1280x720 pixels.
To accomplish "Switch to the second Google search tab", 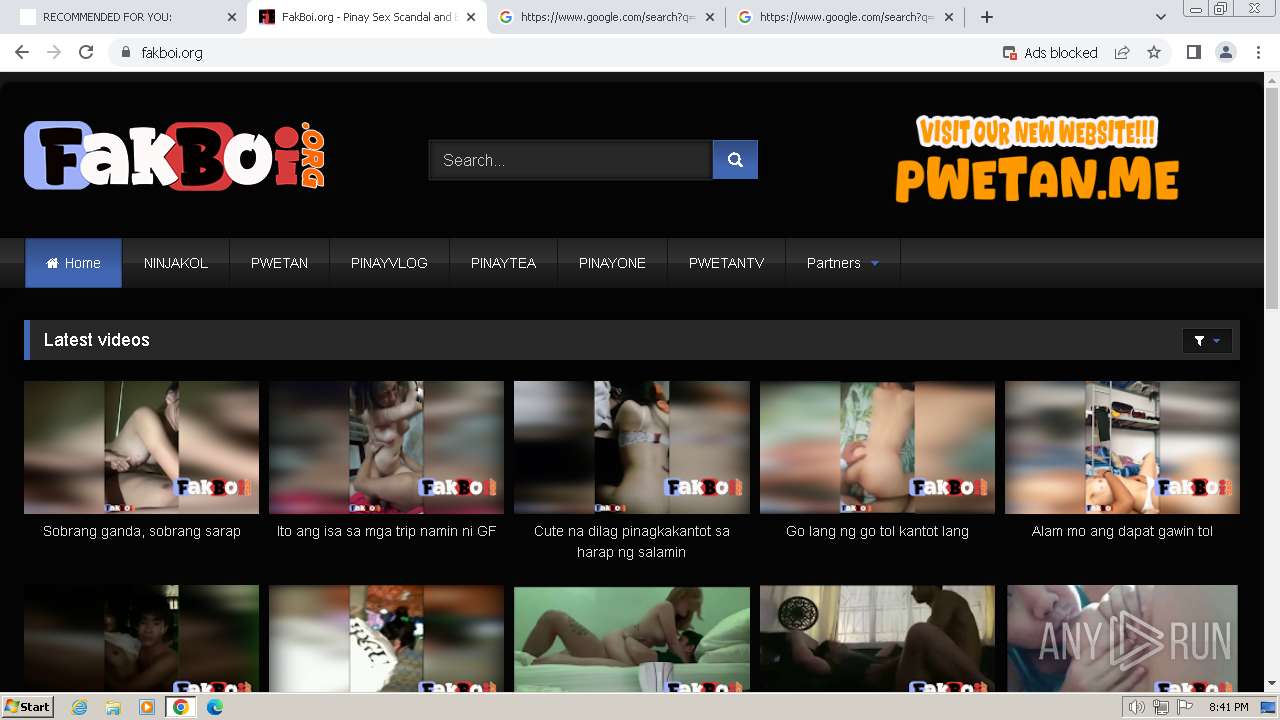I will [846, 17].
